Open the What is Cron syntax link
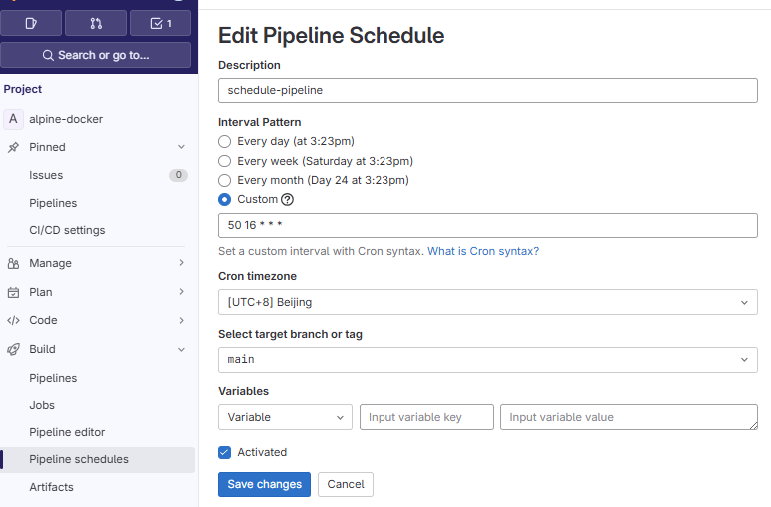 [x=483, y=251]
